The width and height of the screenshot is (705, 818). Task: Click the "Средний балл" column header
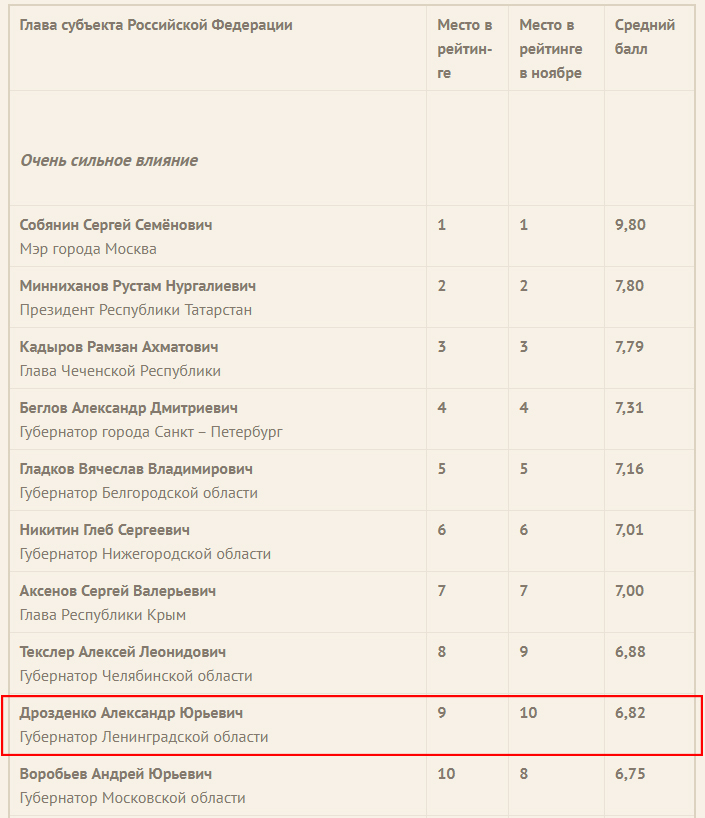coord(645,37)
